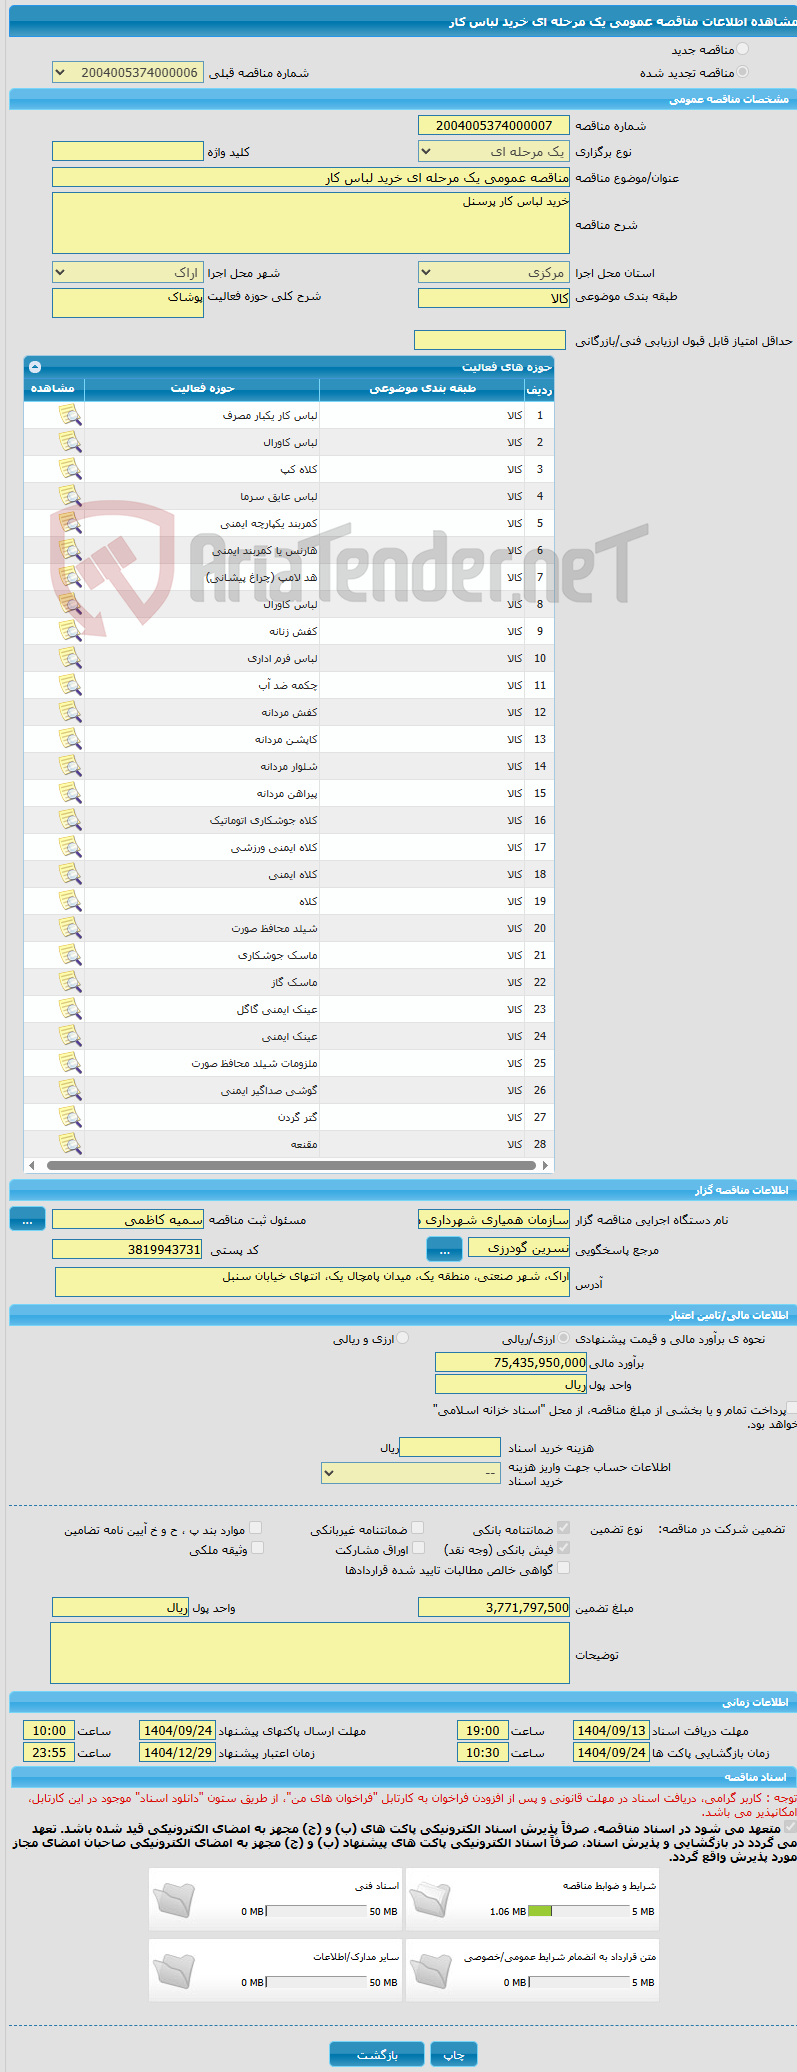View details for کاپشن مردانه row

pyautogui.click(x=70, y=739)
